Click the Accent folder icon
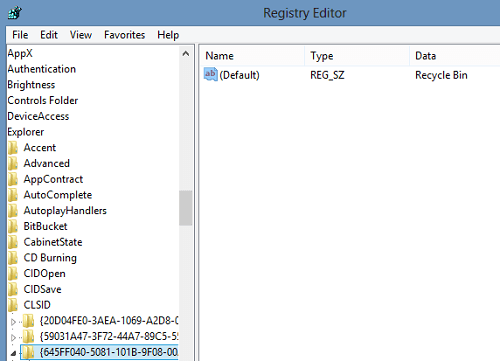 13,148
